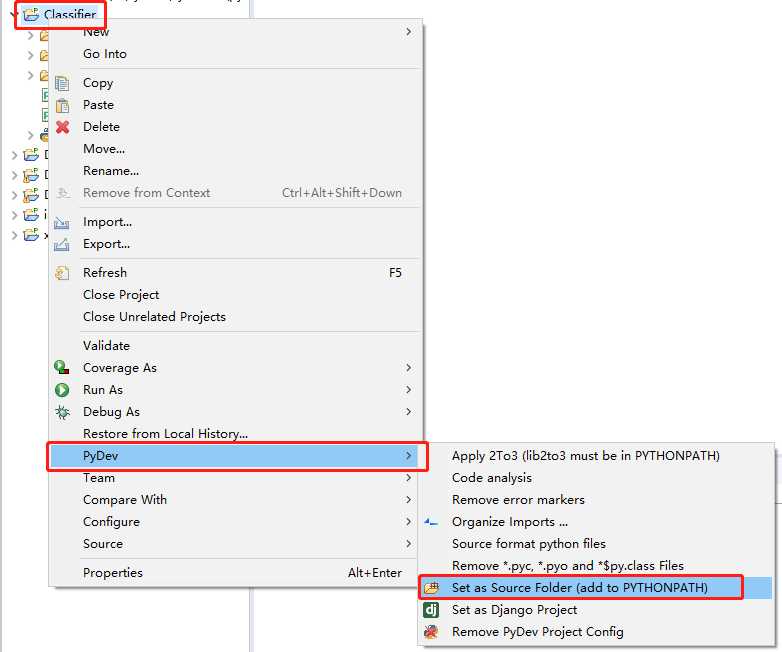The image size is (782, 652).
Task: Click the Refresh icon
Action: [x=62, y=273]
